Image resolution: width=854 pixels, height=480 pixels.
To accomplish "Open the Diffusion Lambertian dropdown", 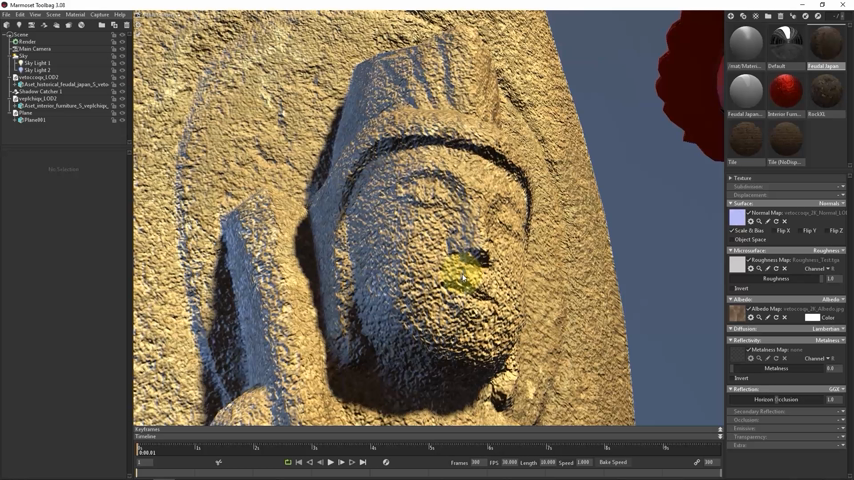I will (x=828, y=329).
